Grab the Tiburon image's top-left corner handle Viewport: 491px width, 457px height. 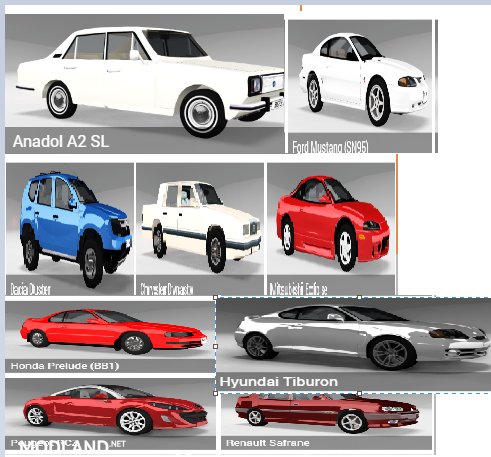[216, 297]
